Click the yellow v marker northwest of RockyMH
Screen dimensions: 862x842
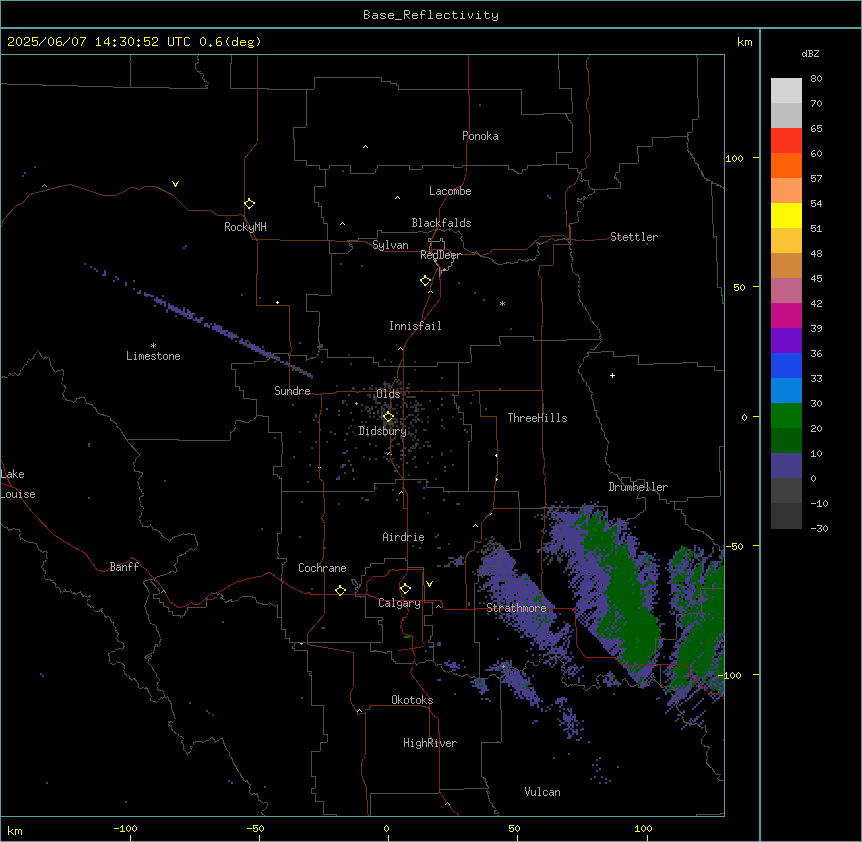click(175, 184)
